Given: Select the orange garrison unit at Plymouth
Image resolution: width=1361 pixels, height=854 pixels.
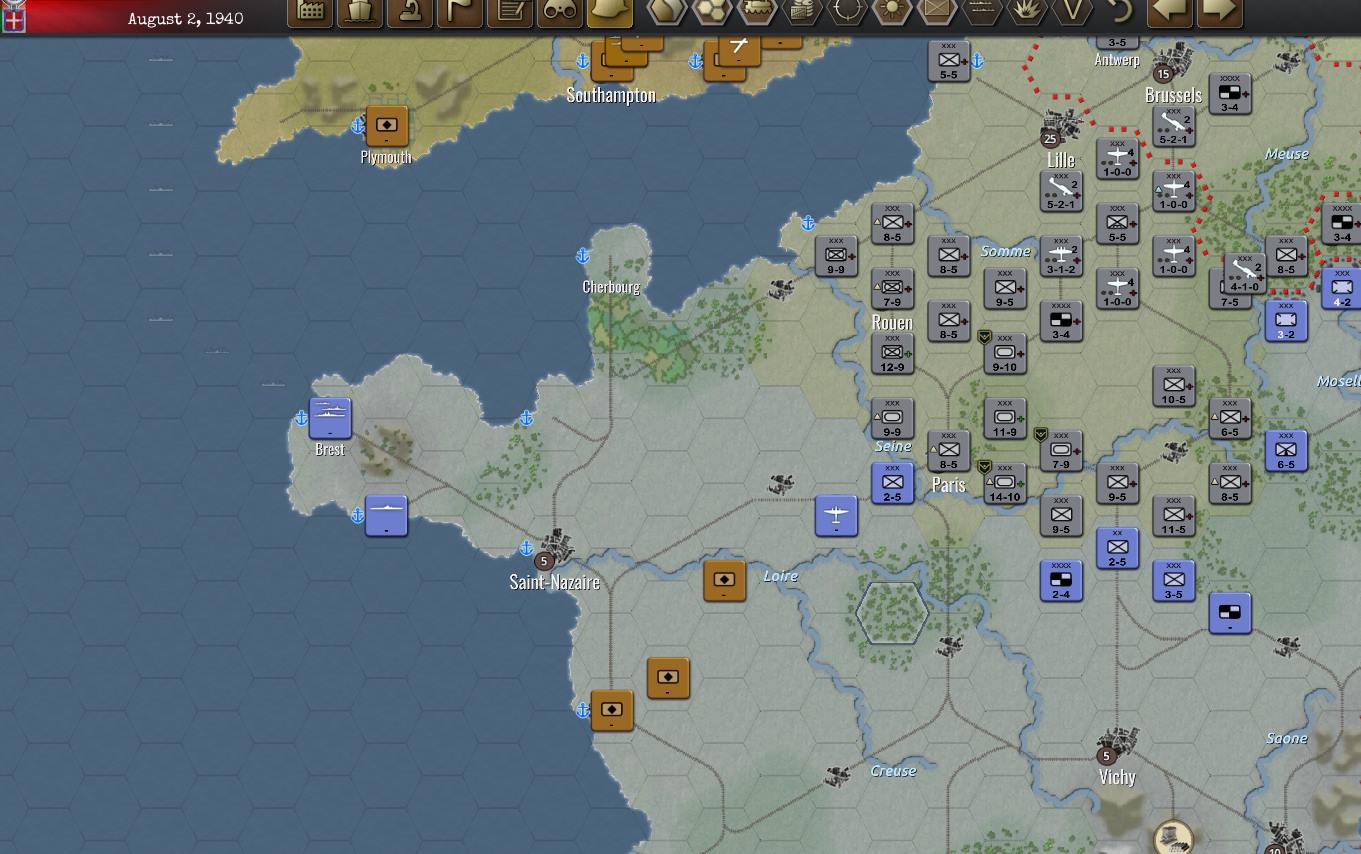Looking at the screenshot, I should 386,126.
